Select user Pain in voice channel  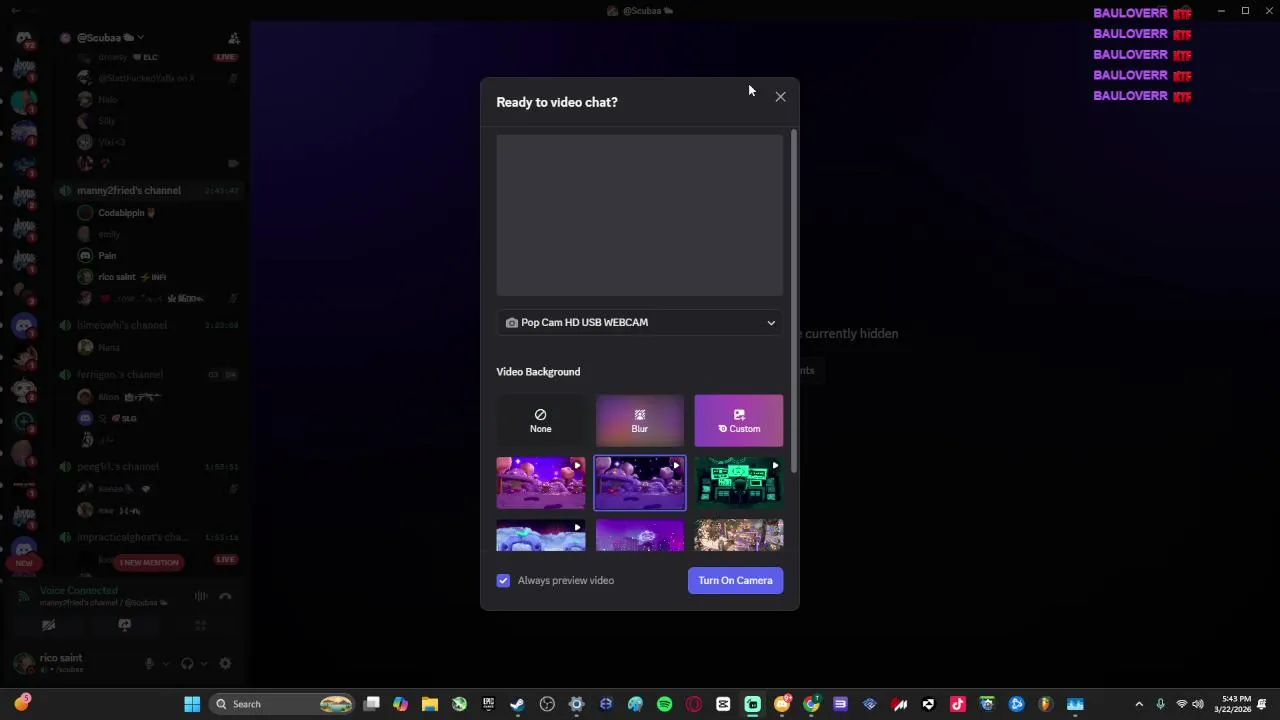point(107,255)
